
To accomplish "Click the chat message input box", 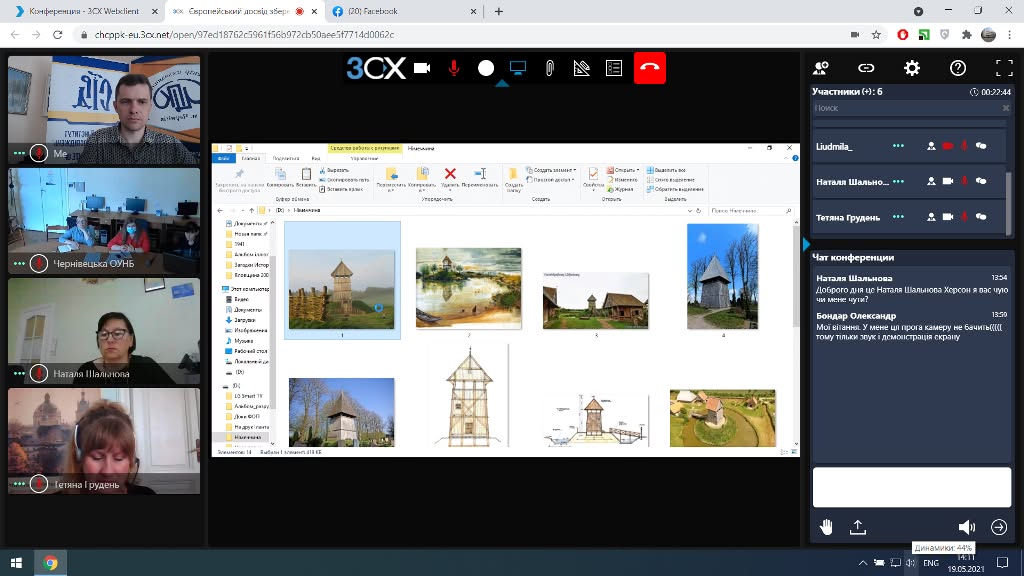I will [911, 487].
